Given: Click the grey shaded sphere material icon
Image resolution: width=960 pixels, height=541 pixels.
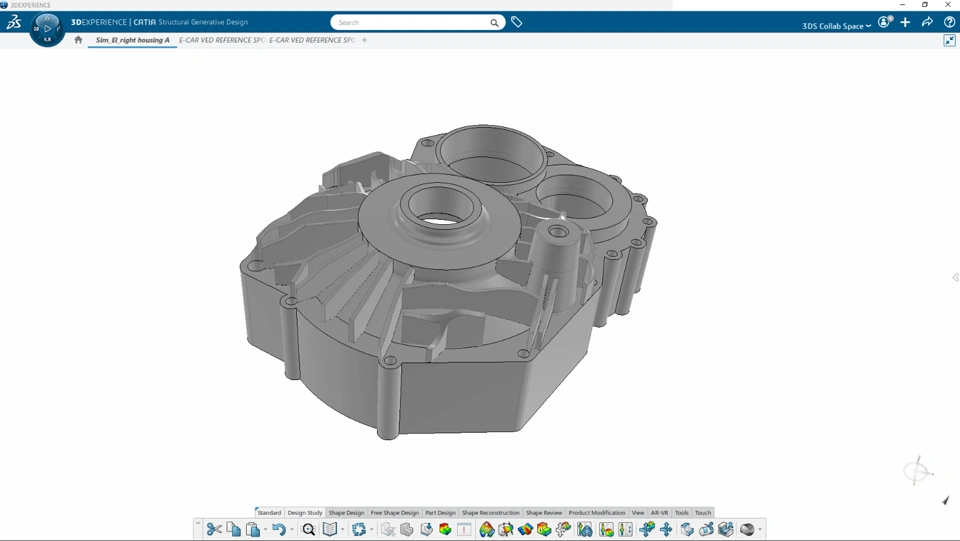Looking at the screenshot, I should pos(747,529).
